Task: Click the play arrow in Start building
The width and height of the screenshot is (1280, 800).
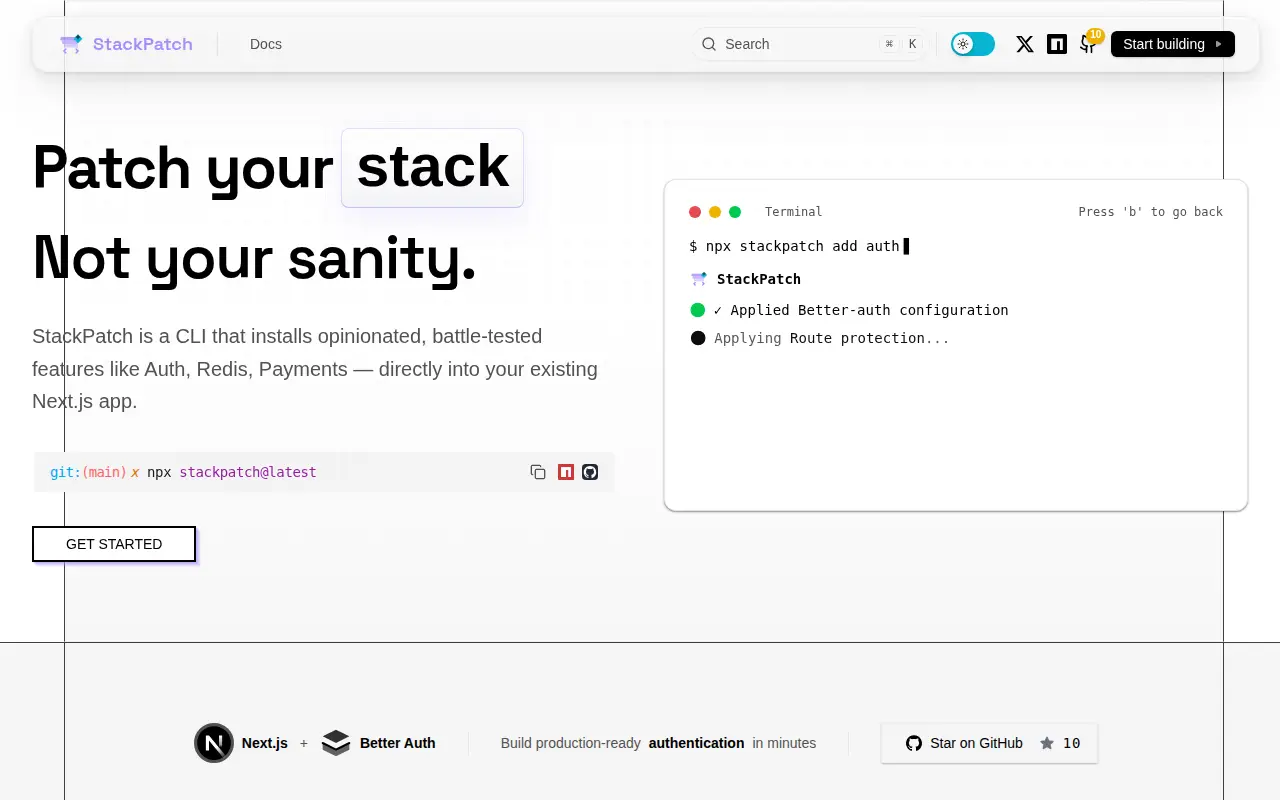Action: pyautogui.click(x=1218, y=44)
